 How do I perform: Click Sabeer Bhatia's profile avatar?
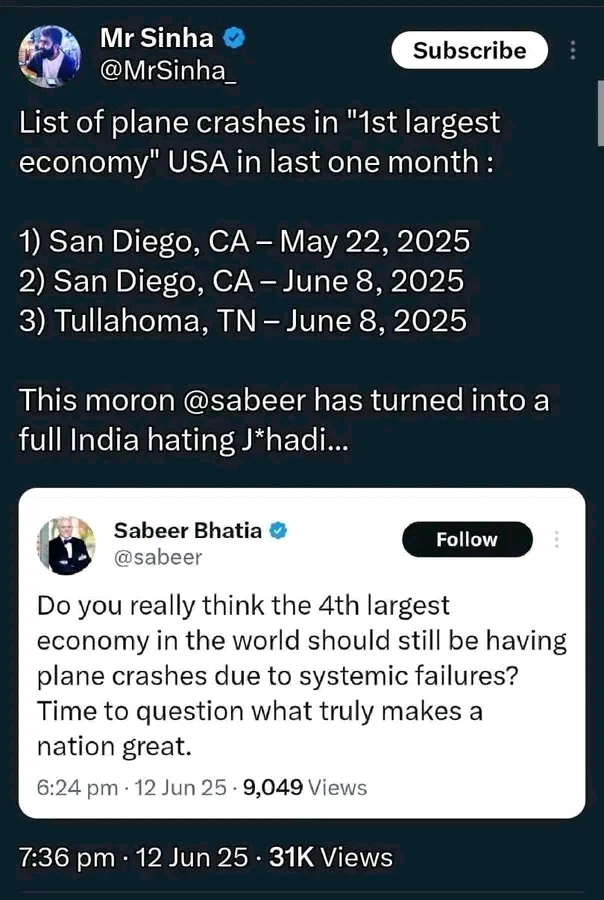click(68, 545)
